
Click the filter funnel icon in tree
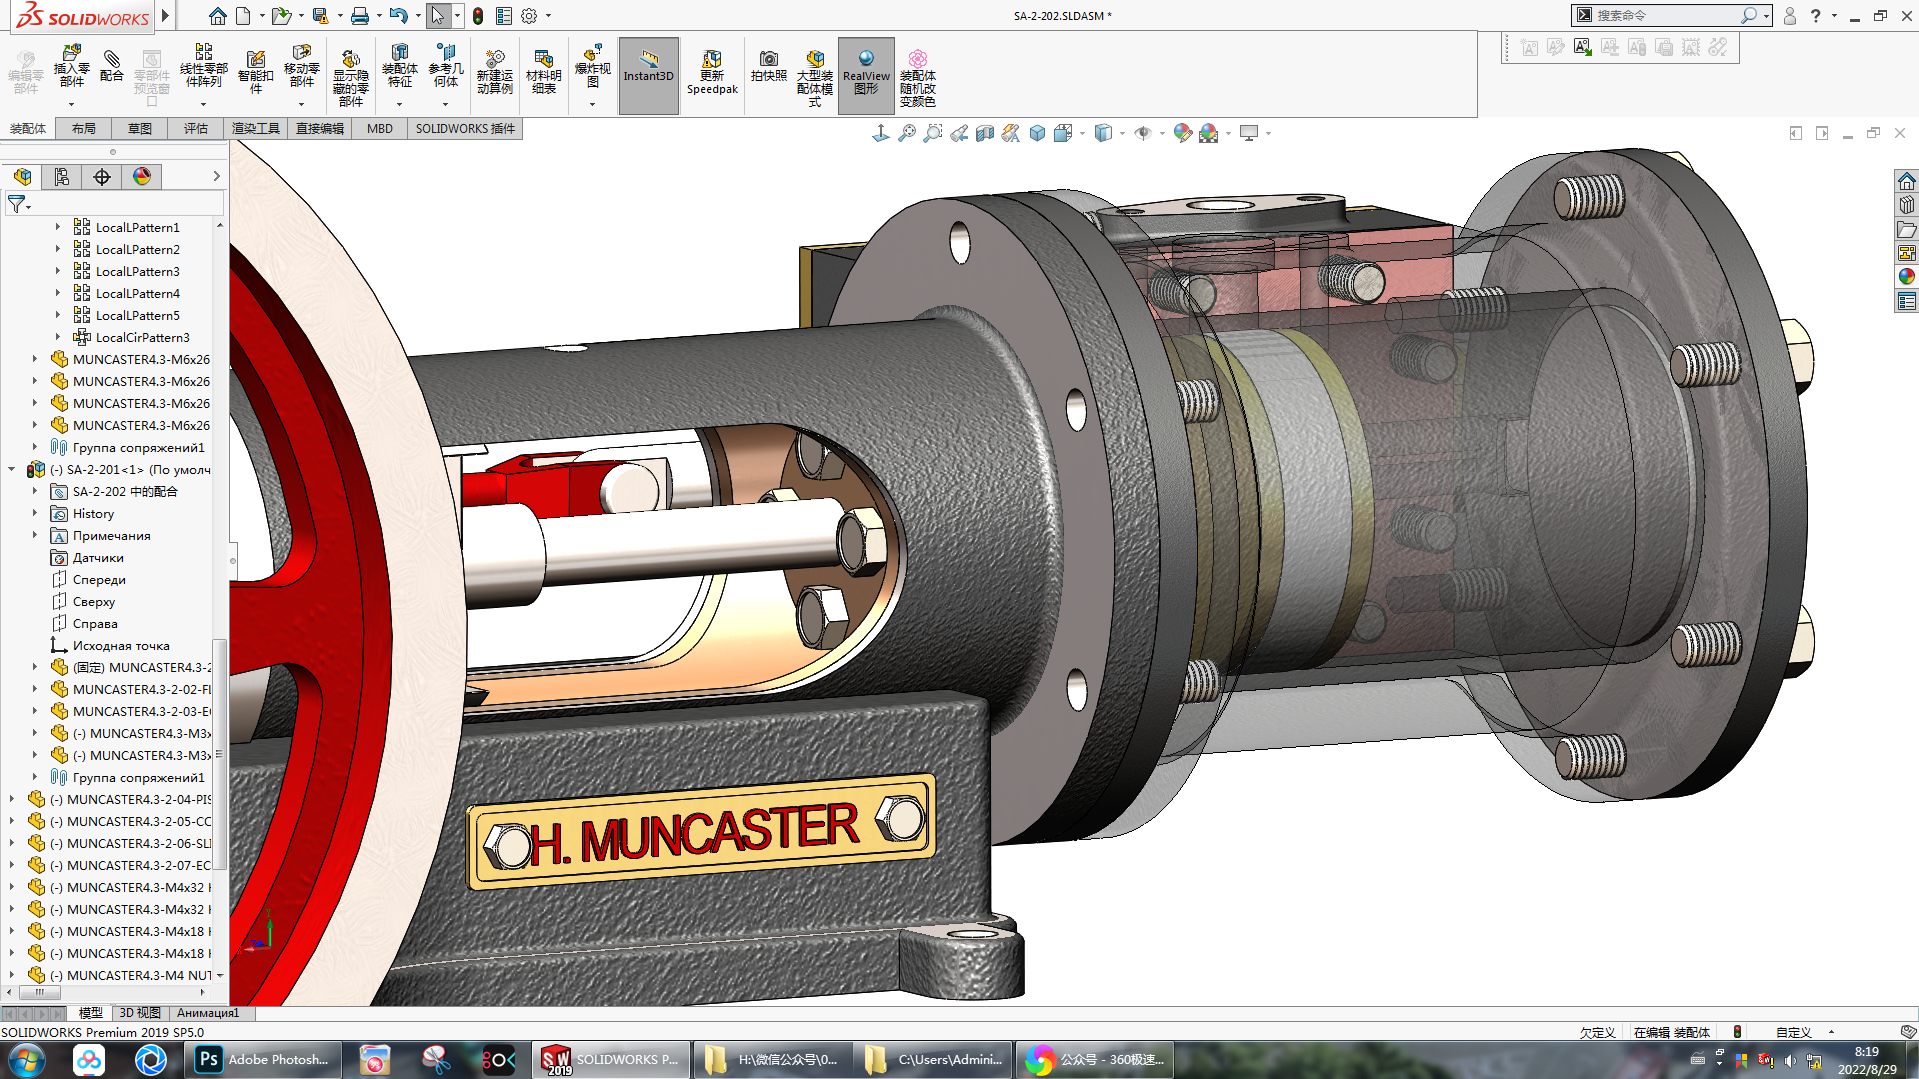pos(16,204)
